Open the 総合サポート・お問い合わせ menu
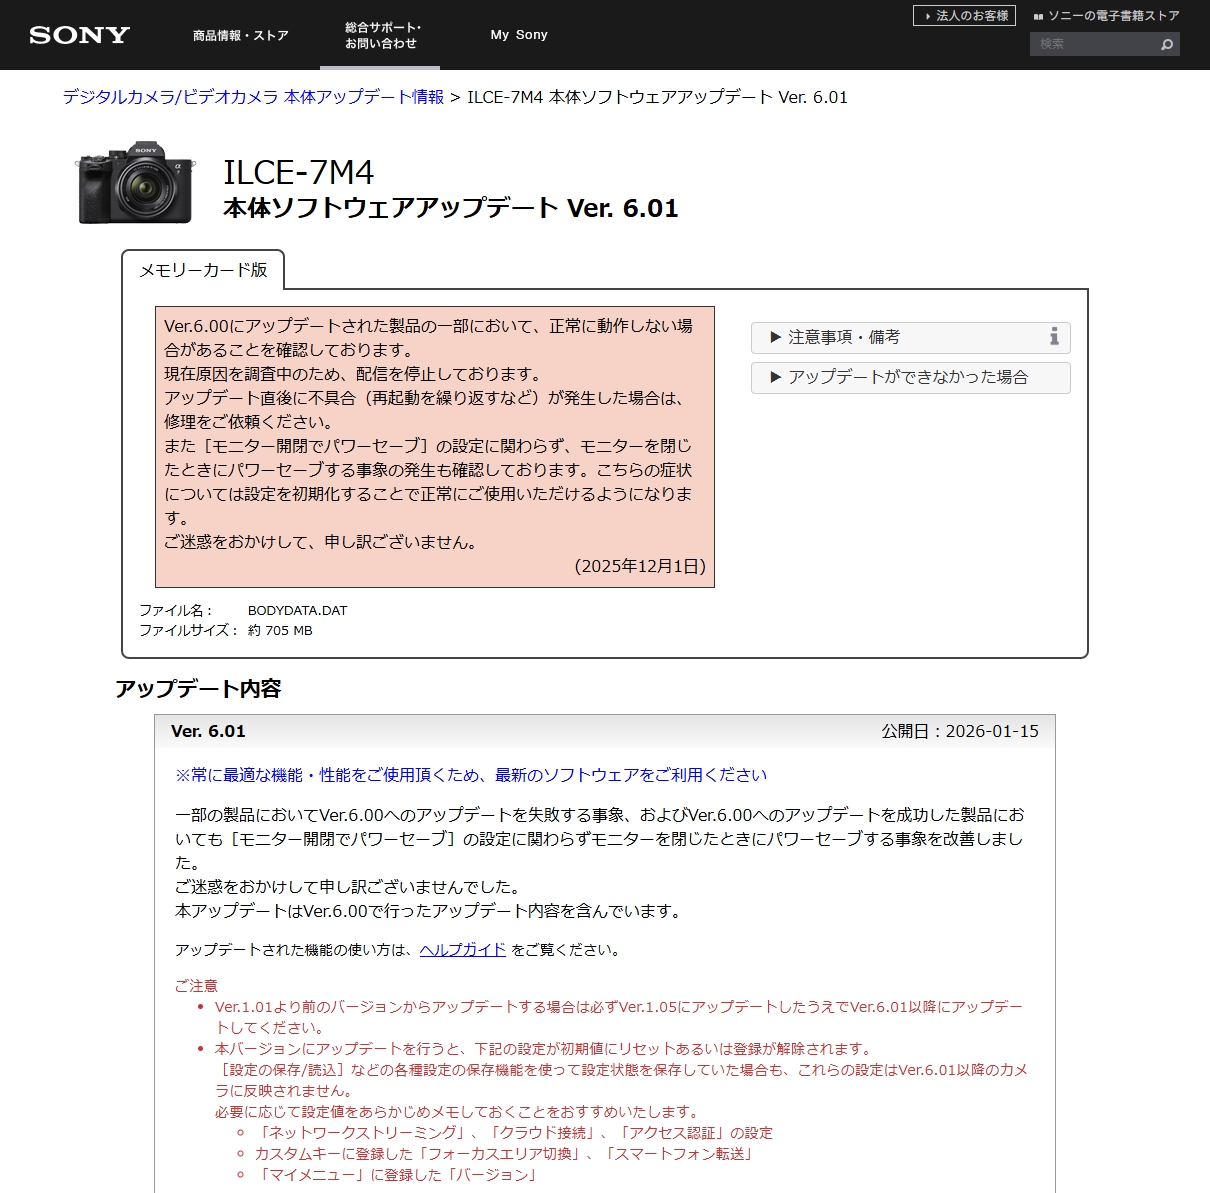 (381, 36)
